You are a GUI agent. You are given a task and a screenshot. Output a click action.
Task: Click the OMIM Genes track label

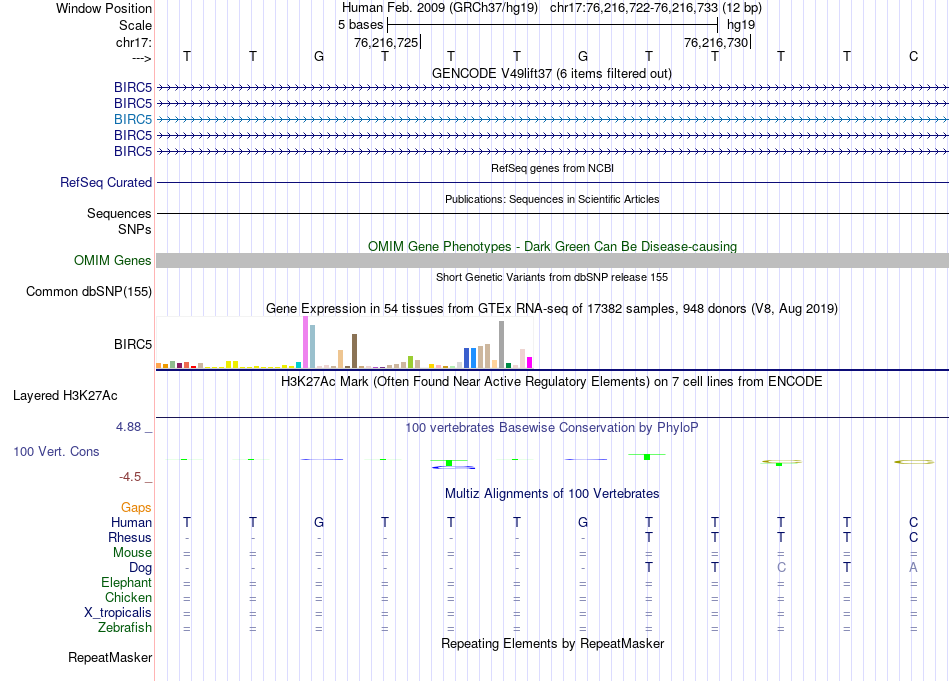click(x=112, y=261)
